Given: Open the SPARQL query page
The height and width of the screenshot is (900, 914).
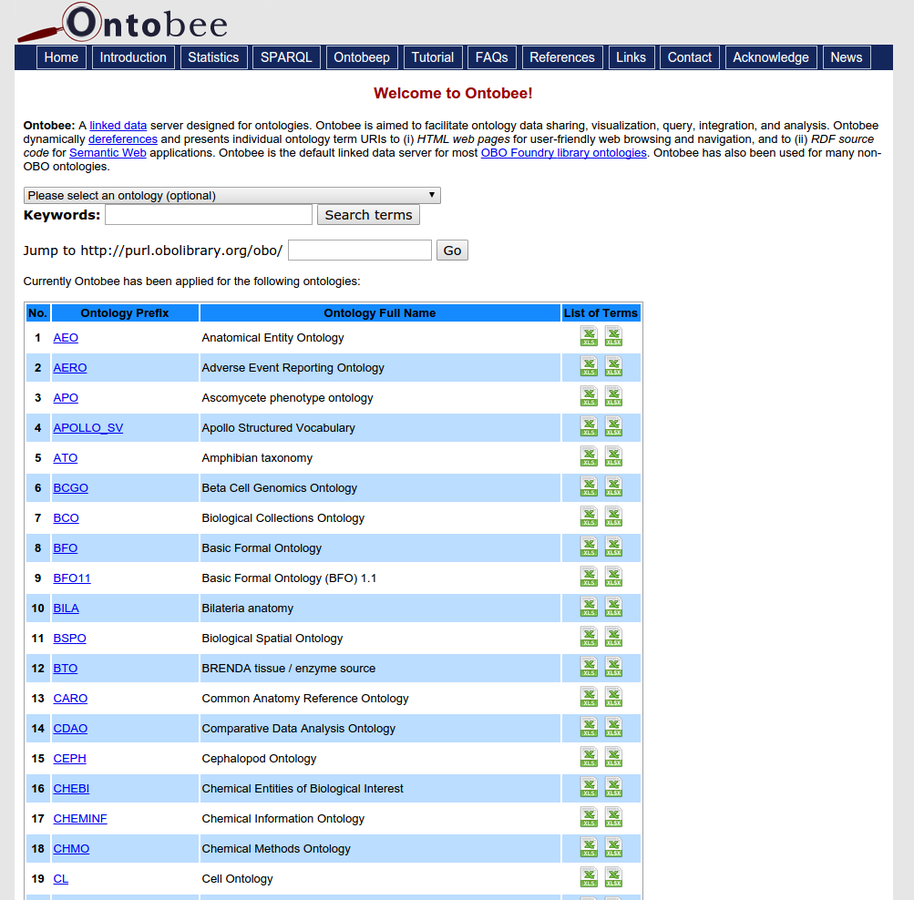Looking at the screenshot, I should click(286, 58).
